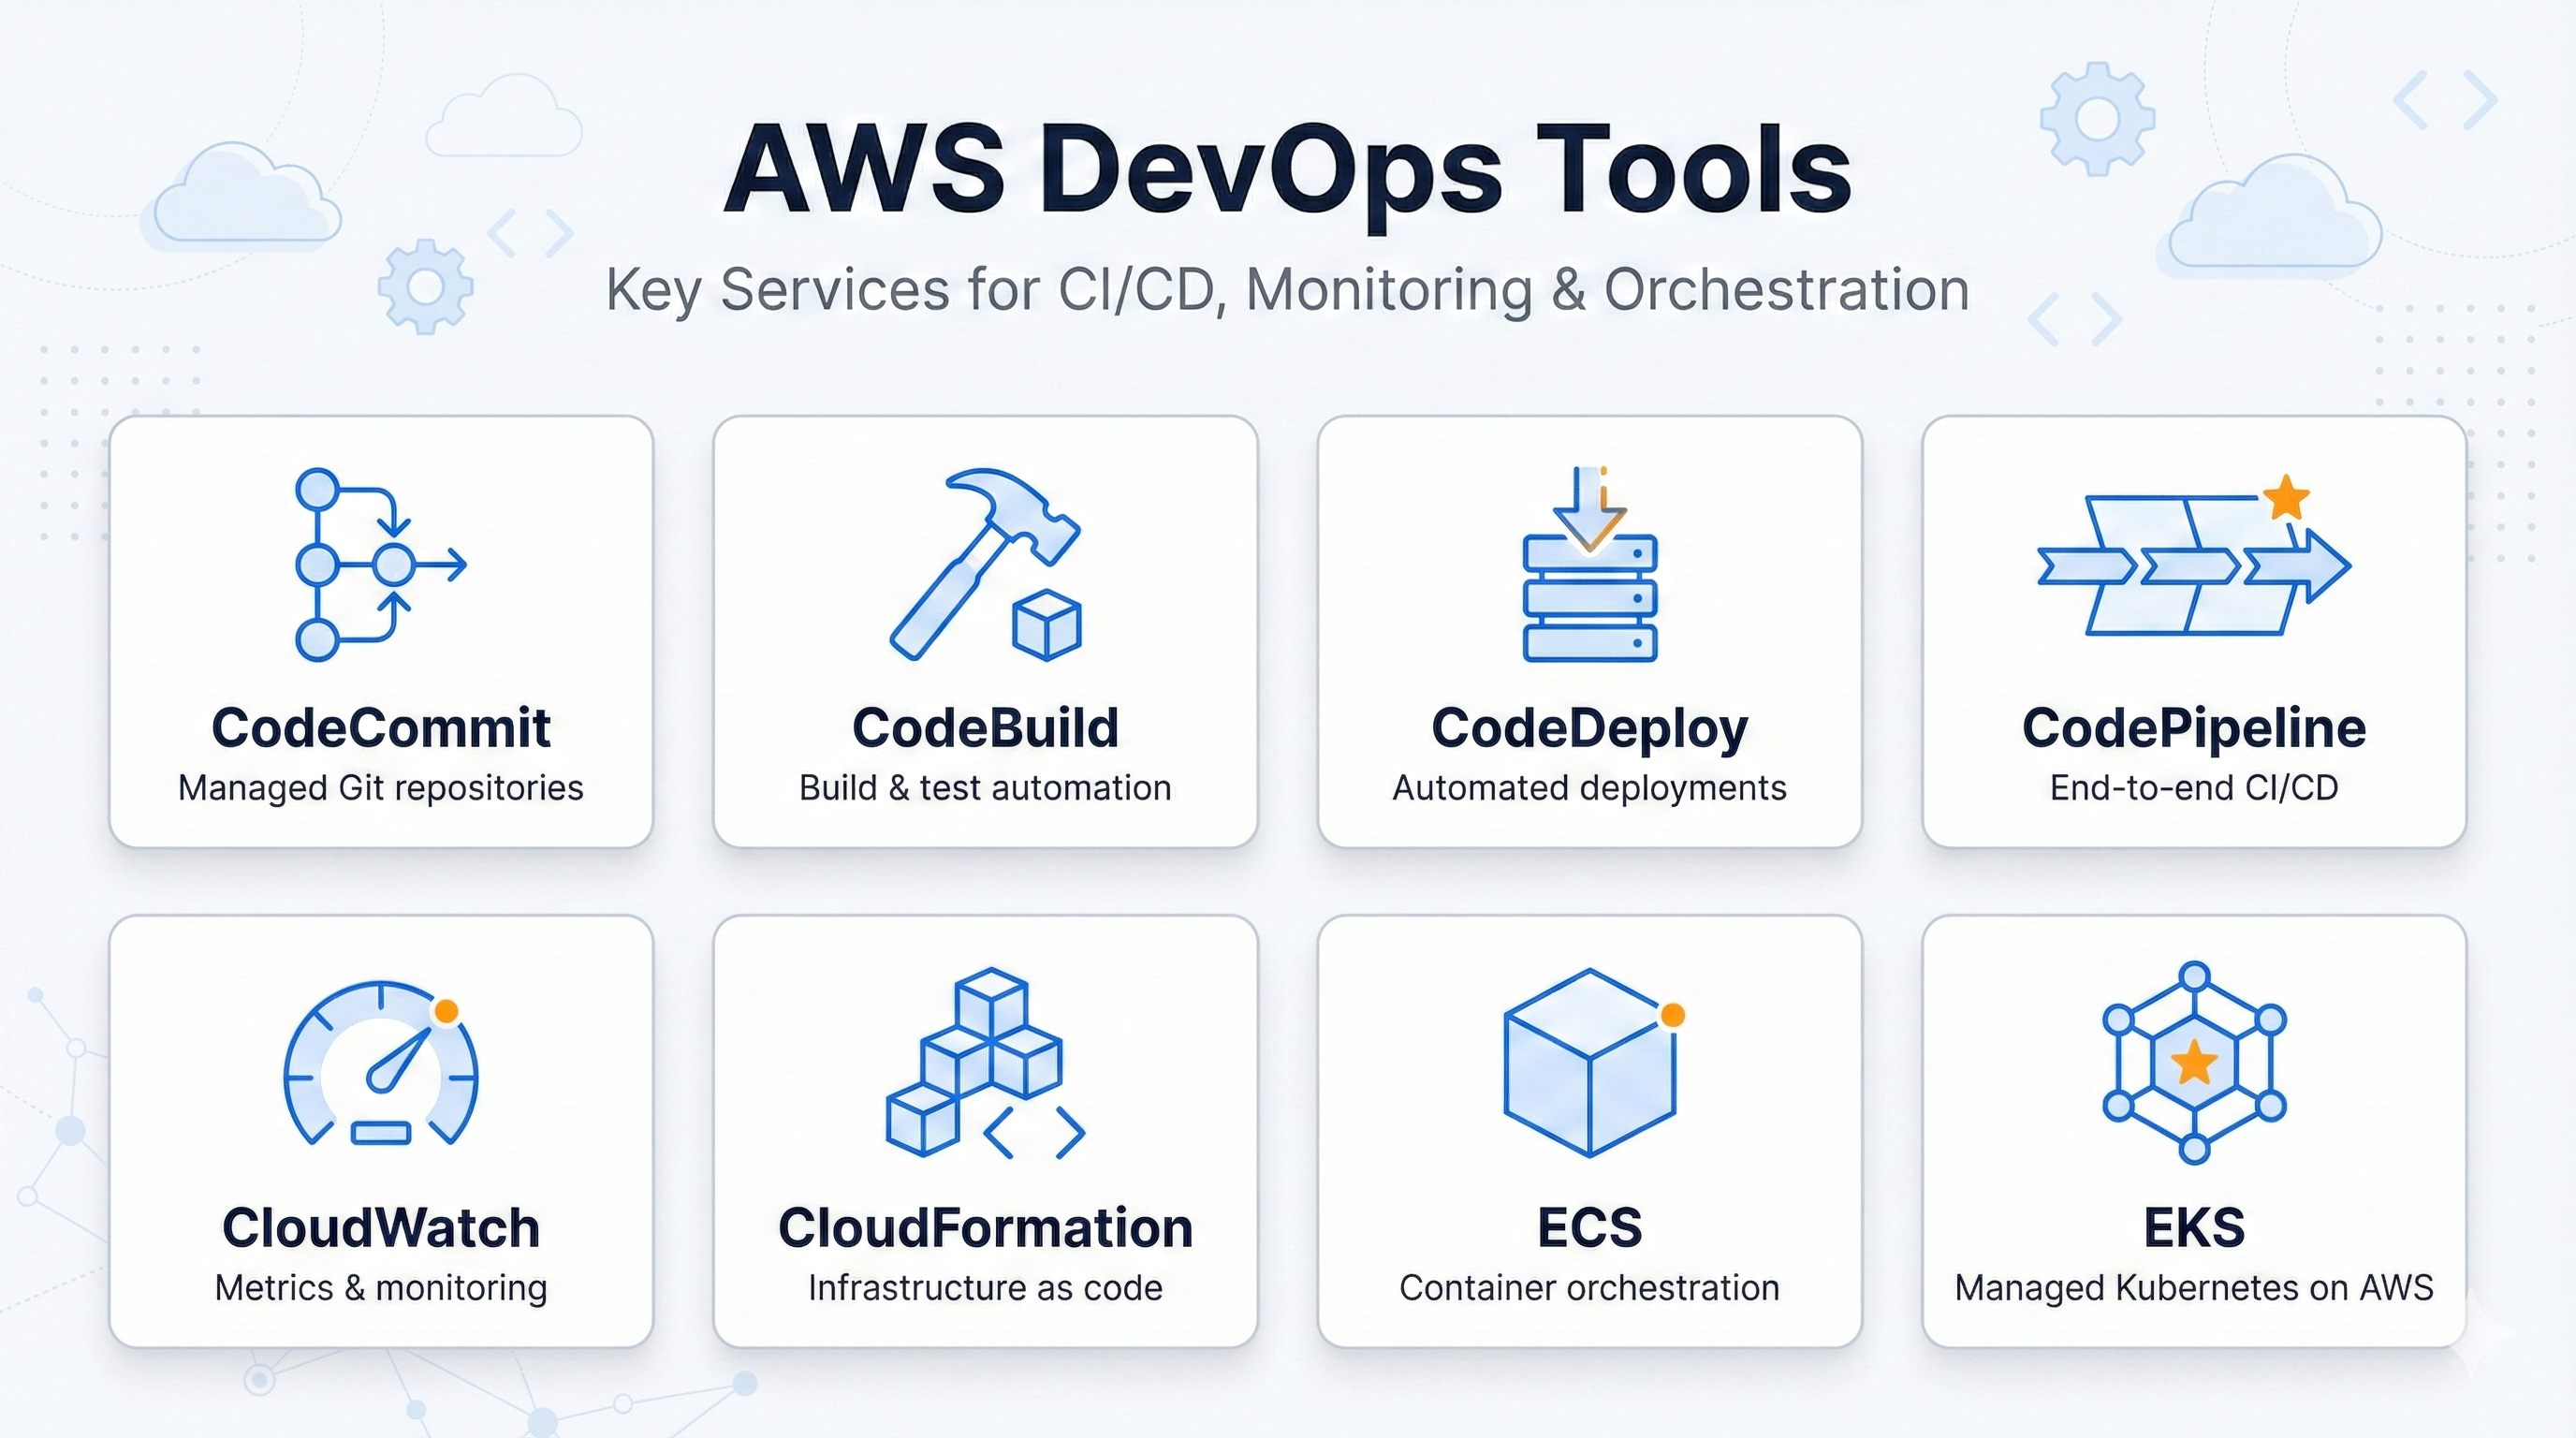Select the CodeCommit title text
2576x1438 pixels.
pos(381,728)
